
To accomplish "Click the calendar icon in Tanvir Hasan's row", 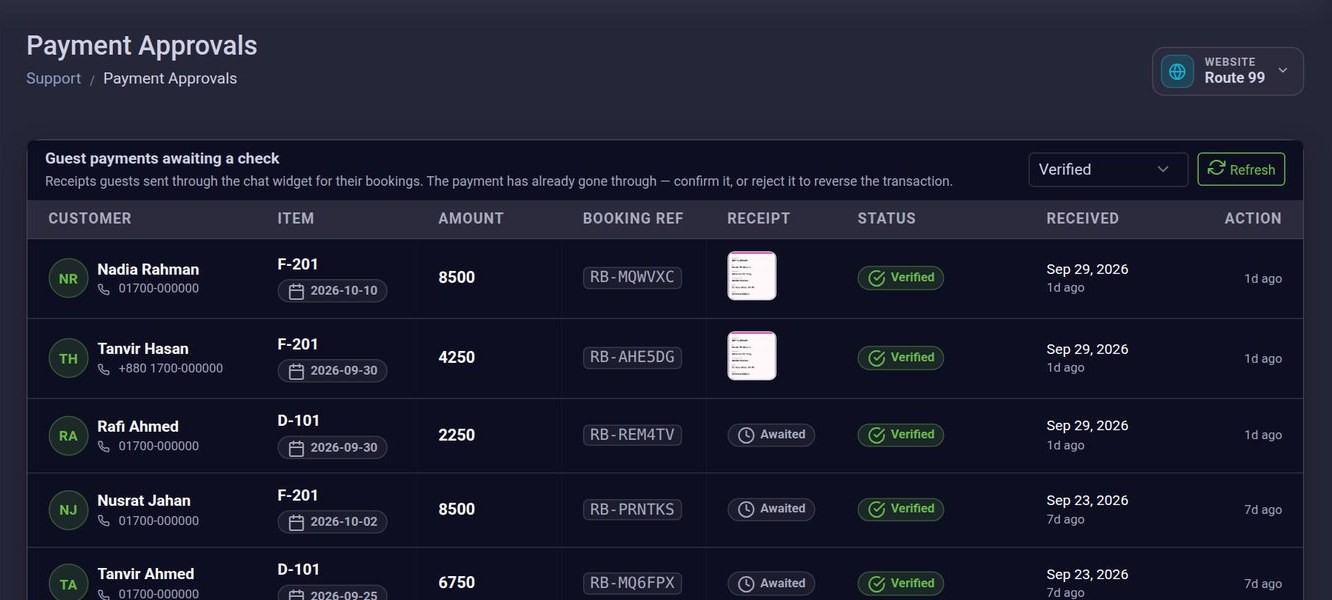I will (x=296, y=371).
